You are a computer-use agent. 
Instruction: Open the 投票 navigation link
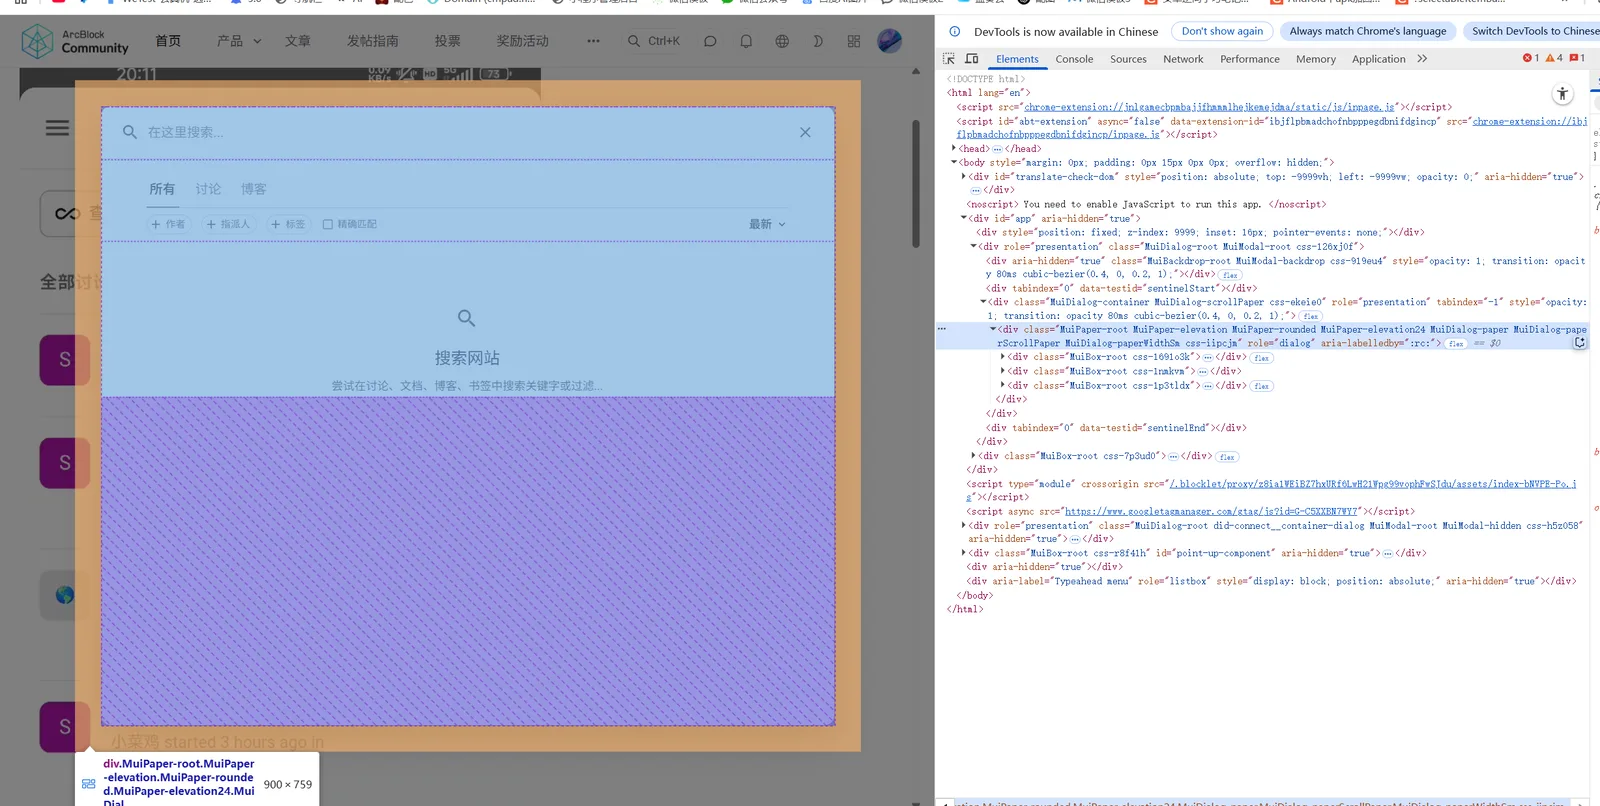(448, 41)
